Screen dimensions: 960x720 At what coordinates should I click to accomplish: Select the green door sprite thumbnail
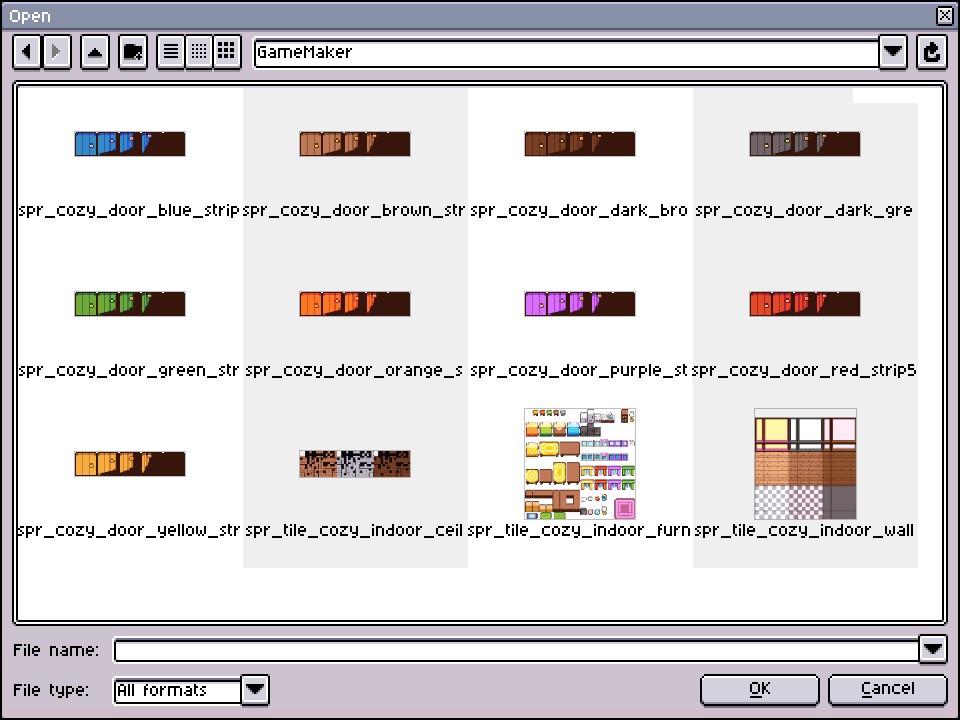coord(130,304)
